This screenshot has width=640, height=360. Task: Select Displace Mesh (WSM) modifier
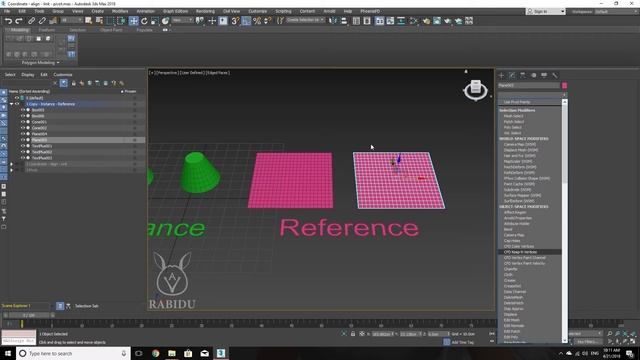click(521, 150)
